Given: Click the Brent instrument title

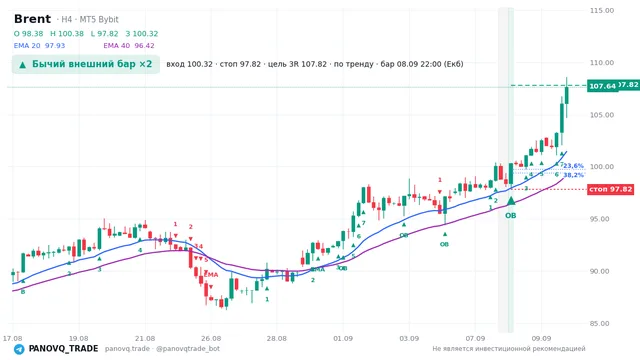Looking at the screenshot, I should click(32, 19).
